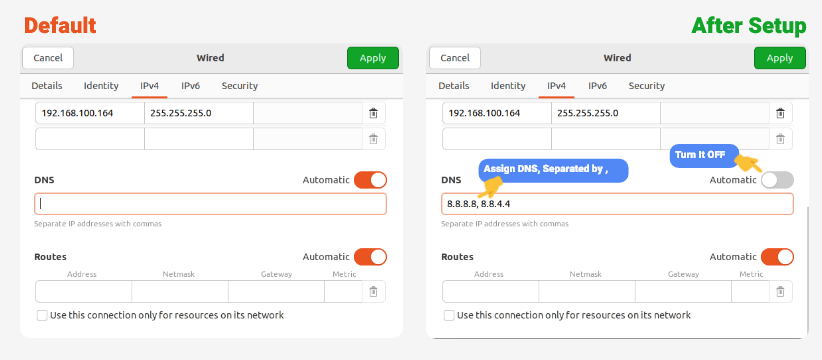
Task: Click the After Setup panel vertical scrollbar
Action: (807, 270)
